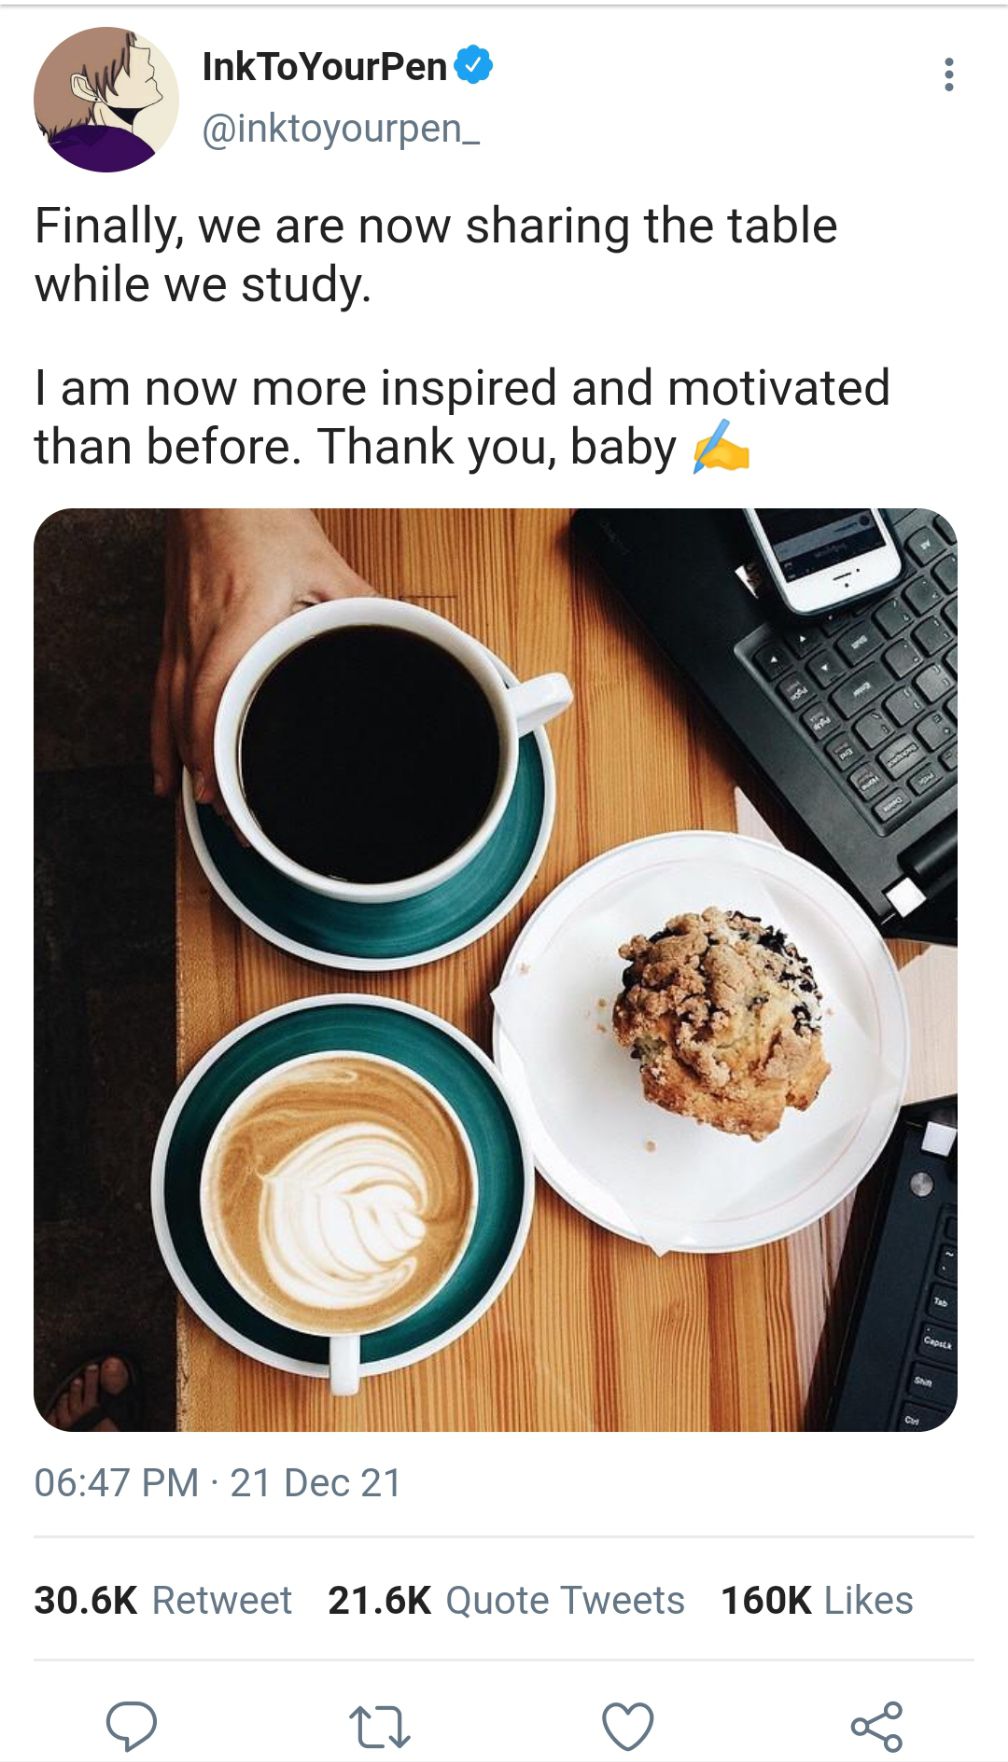Tap the 21 Dec 21 date

tap(316, 1482)
